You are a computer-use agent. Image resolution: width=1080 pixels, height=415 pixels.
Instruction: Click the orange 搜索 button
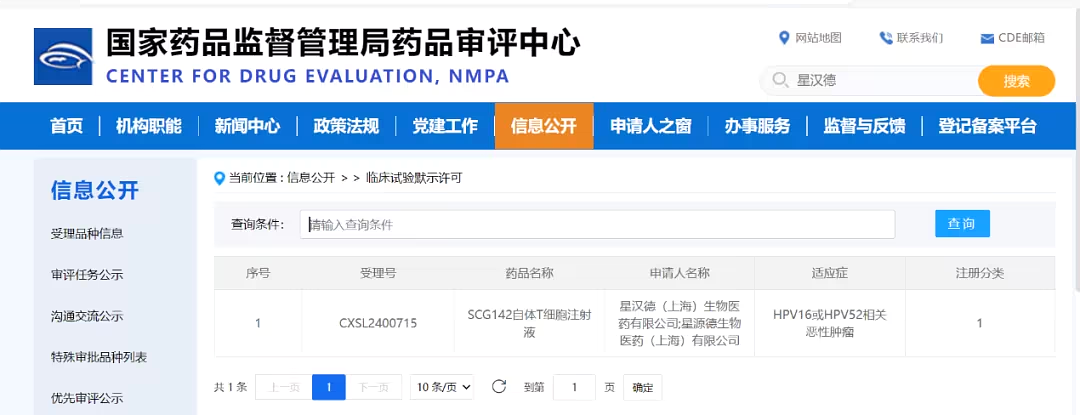1017,81
